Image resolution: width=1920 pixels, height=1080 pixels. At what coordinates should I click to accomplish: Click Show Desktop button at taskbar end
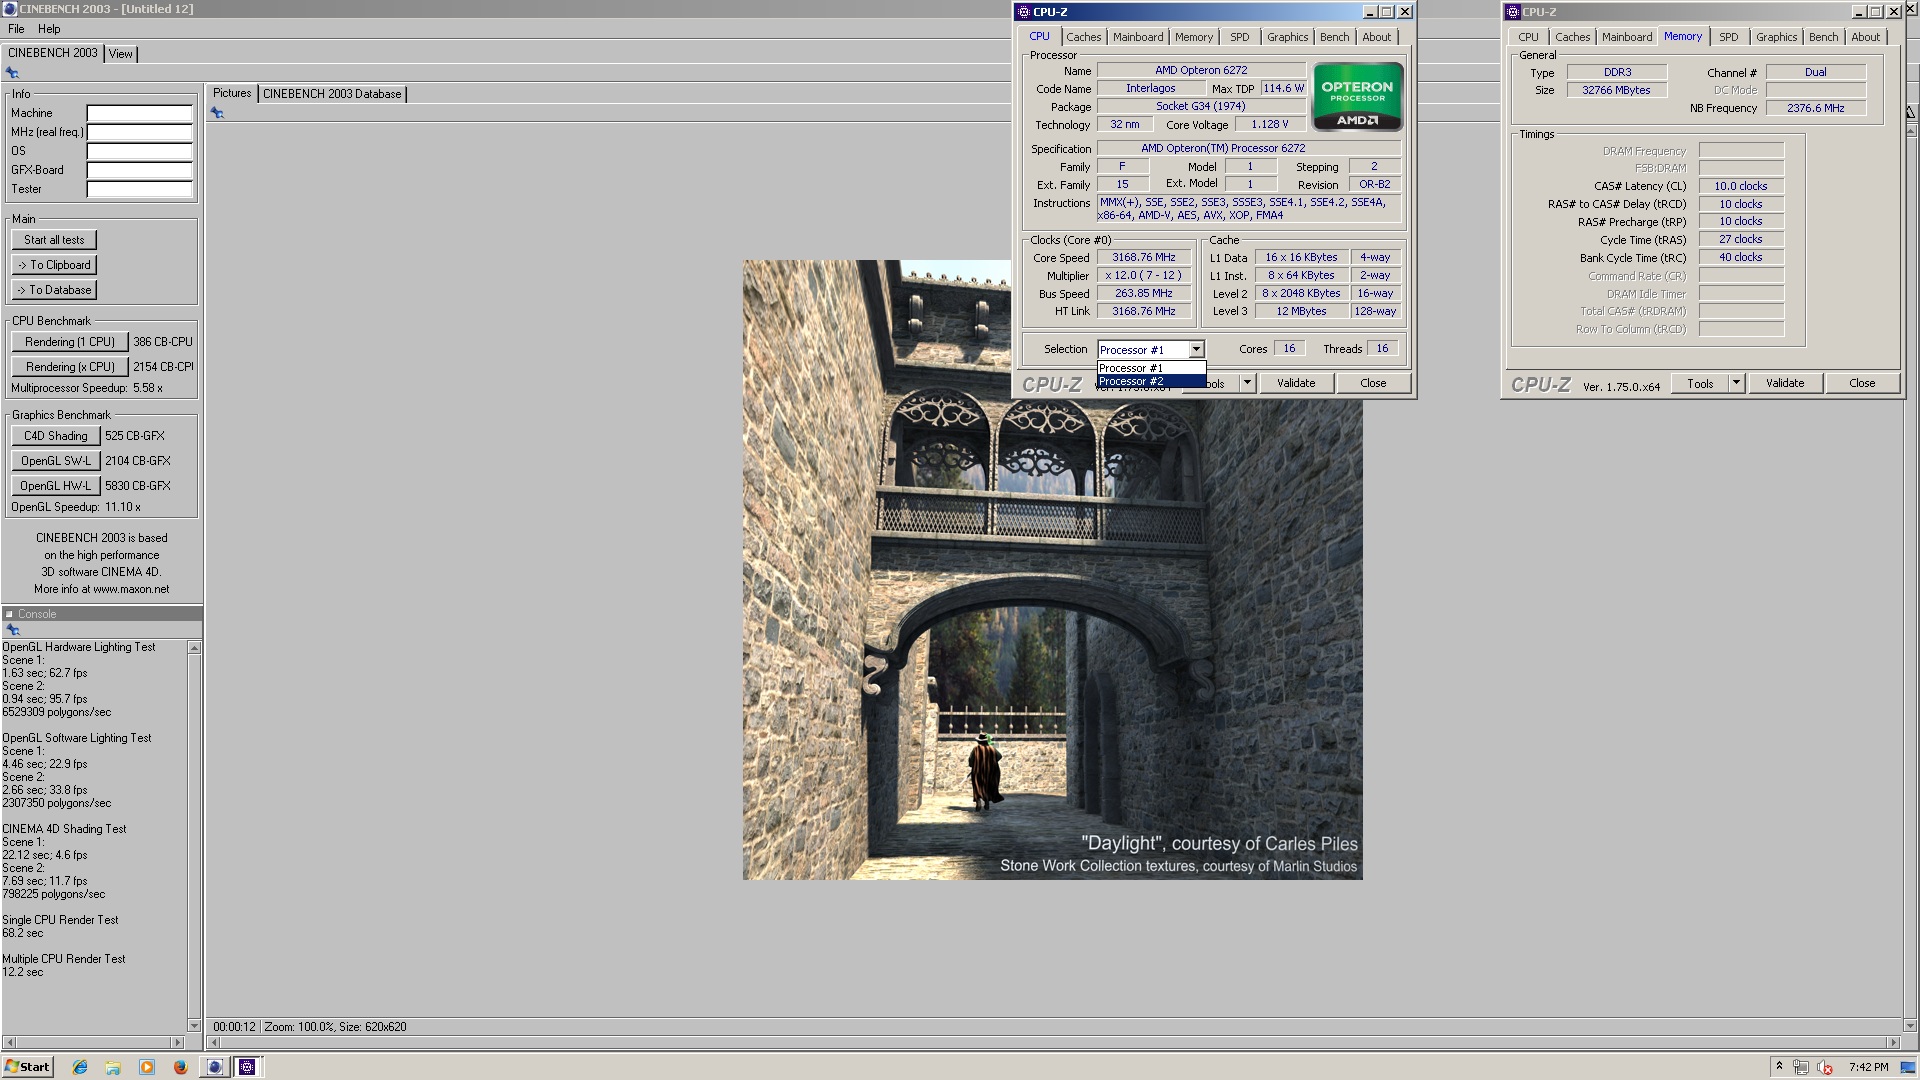point(1910,1067)
